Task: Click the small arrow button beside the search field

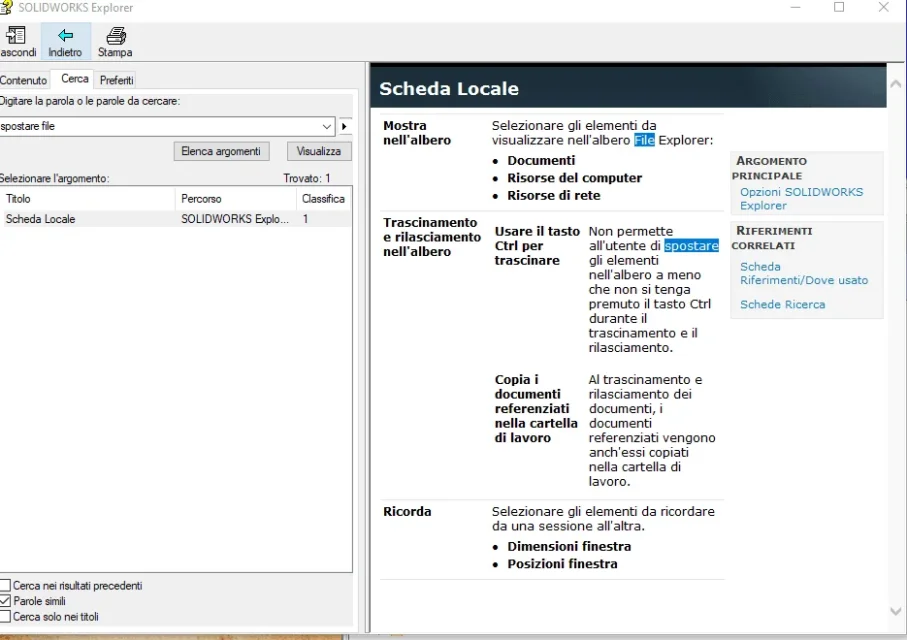Action: (x=345, y=126)
